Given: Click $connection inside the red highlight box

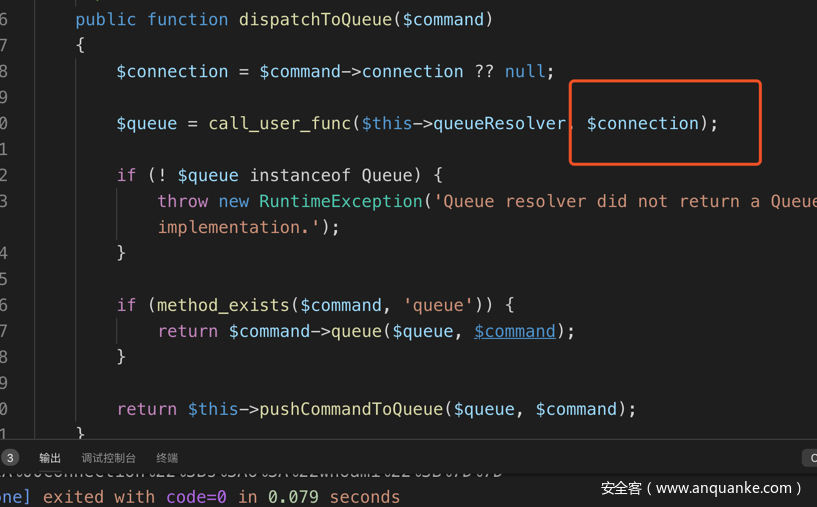Looking at the screenshot, I should coord(642,123).
